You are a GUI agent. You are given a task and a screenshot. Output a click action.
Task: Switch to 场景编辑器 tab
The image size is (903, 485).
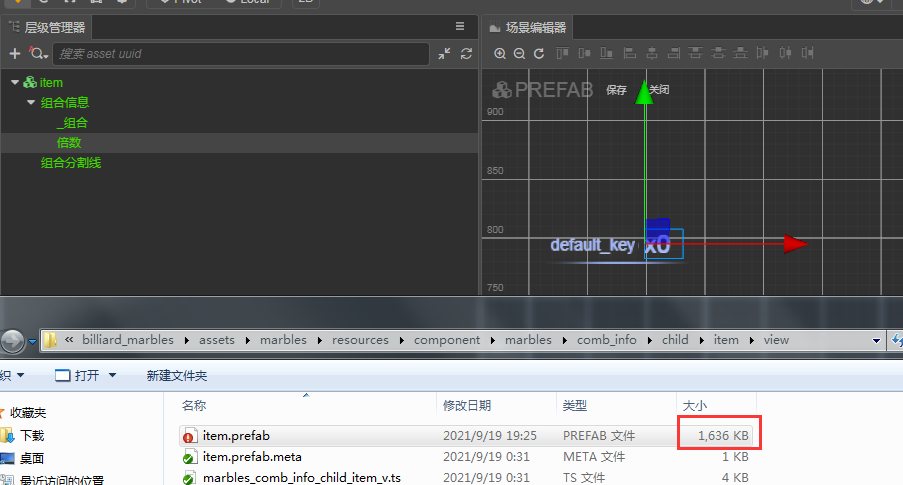pos(528,27)
